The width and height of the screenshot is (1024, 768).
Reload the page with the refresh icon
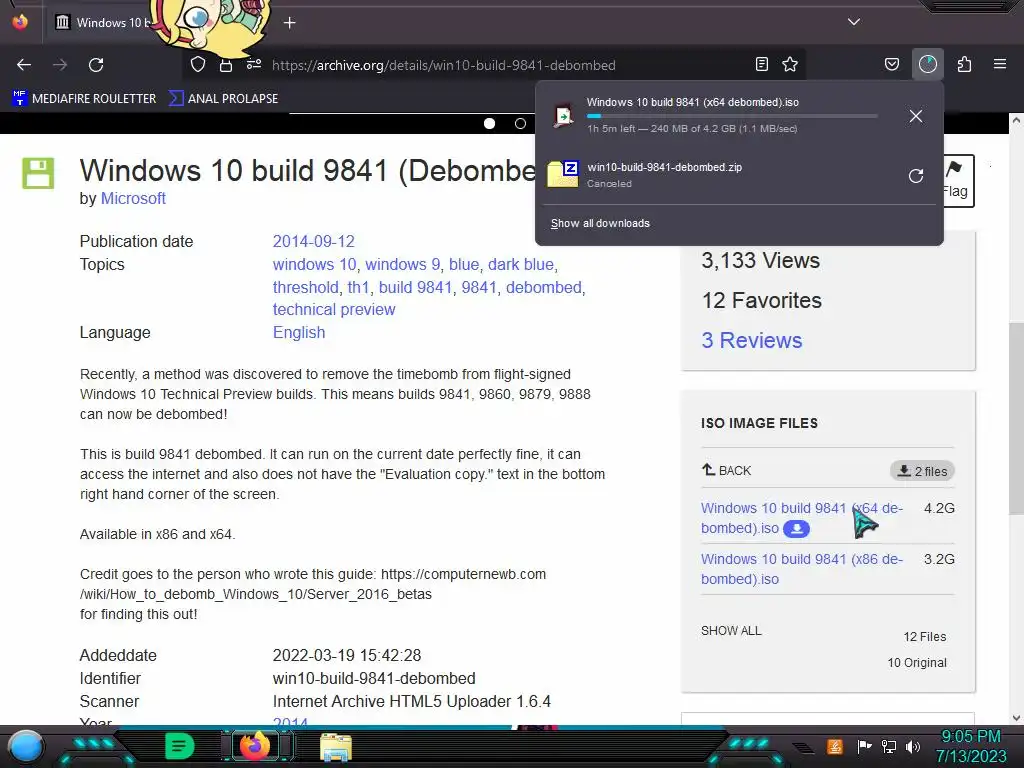coord(96,65)
